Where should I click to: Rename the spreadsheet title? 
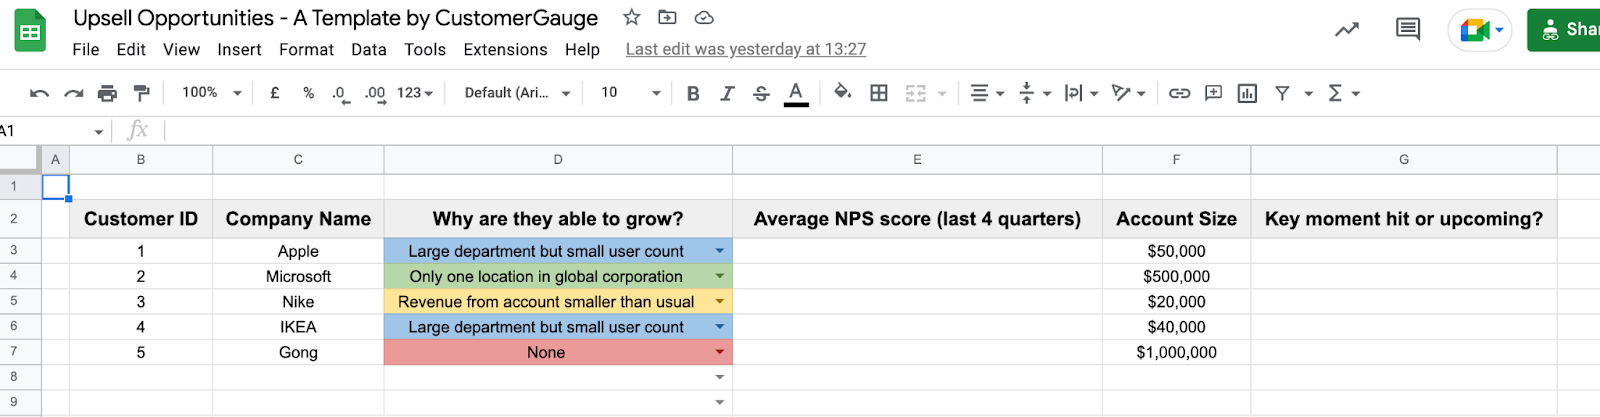pyautogui.click(x=336, y=18)
